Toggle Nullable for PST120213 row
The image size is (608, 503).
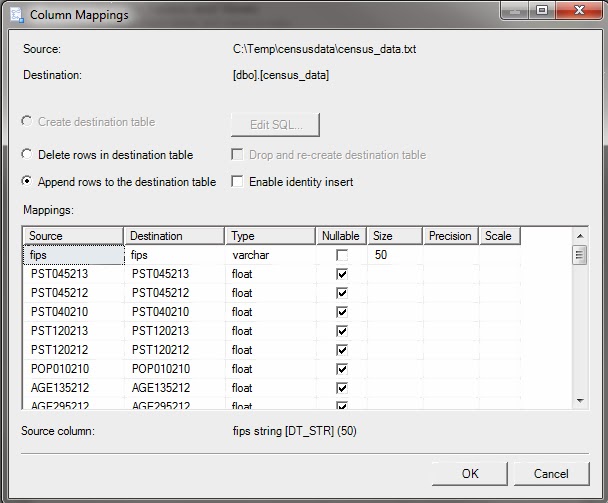[341, 331]
